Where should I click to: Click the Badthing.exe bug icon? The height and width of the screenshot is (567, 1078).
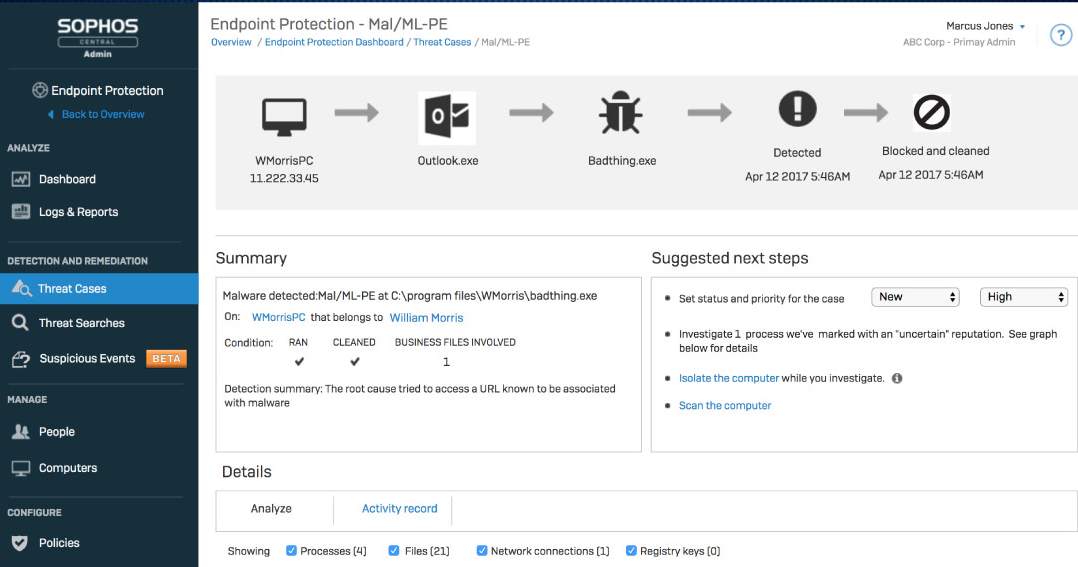(x=621, y=115)
